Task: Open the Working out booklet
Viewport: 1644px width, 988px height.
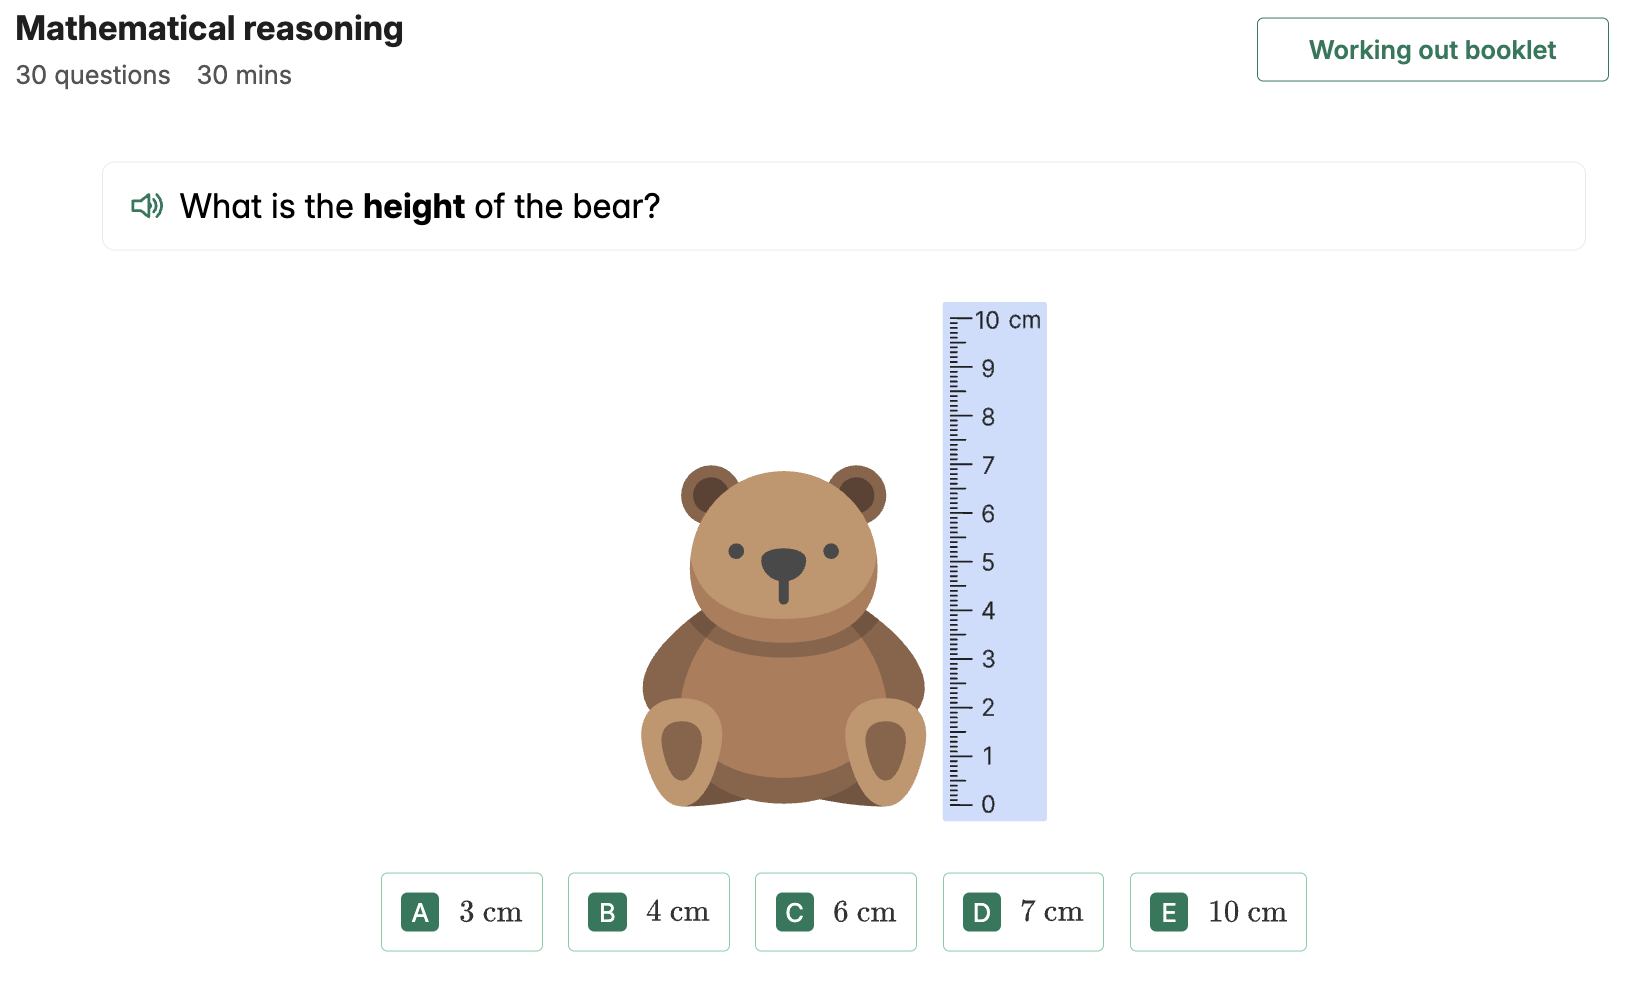Action: [1432, 50]
